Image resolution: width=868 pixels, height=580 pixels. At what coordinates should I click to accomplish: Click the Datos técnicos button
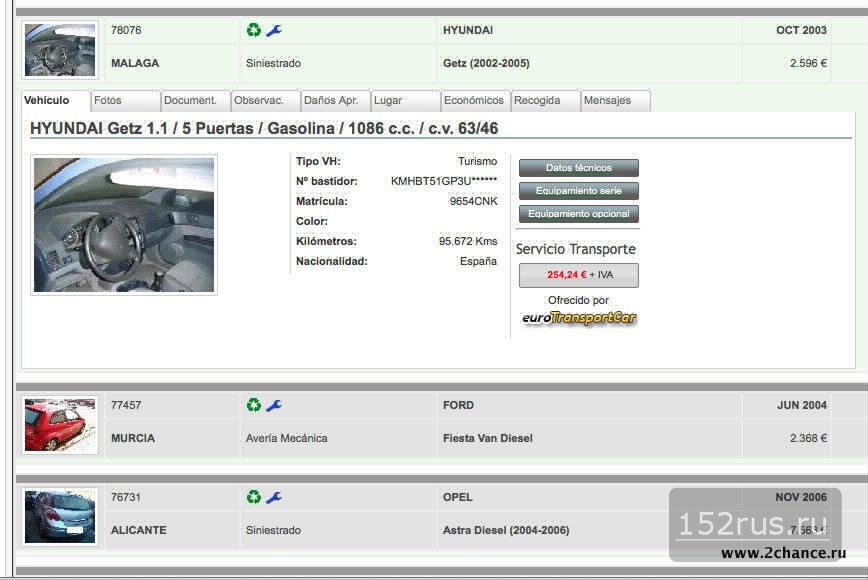tap(578, 168)
